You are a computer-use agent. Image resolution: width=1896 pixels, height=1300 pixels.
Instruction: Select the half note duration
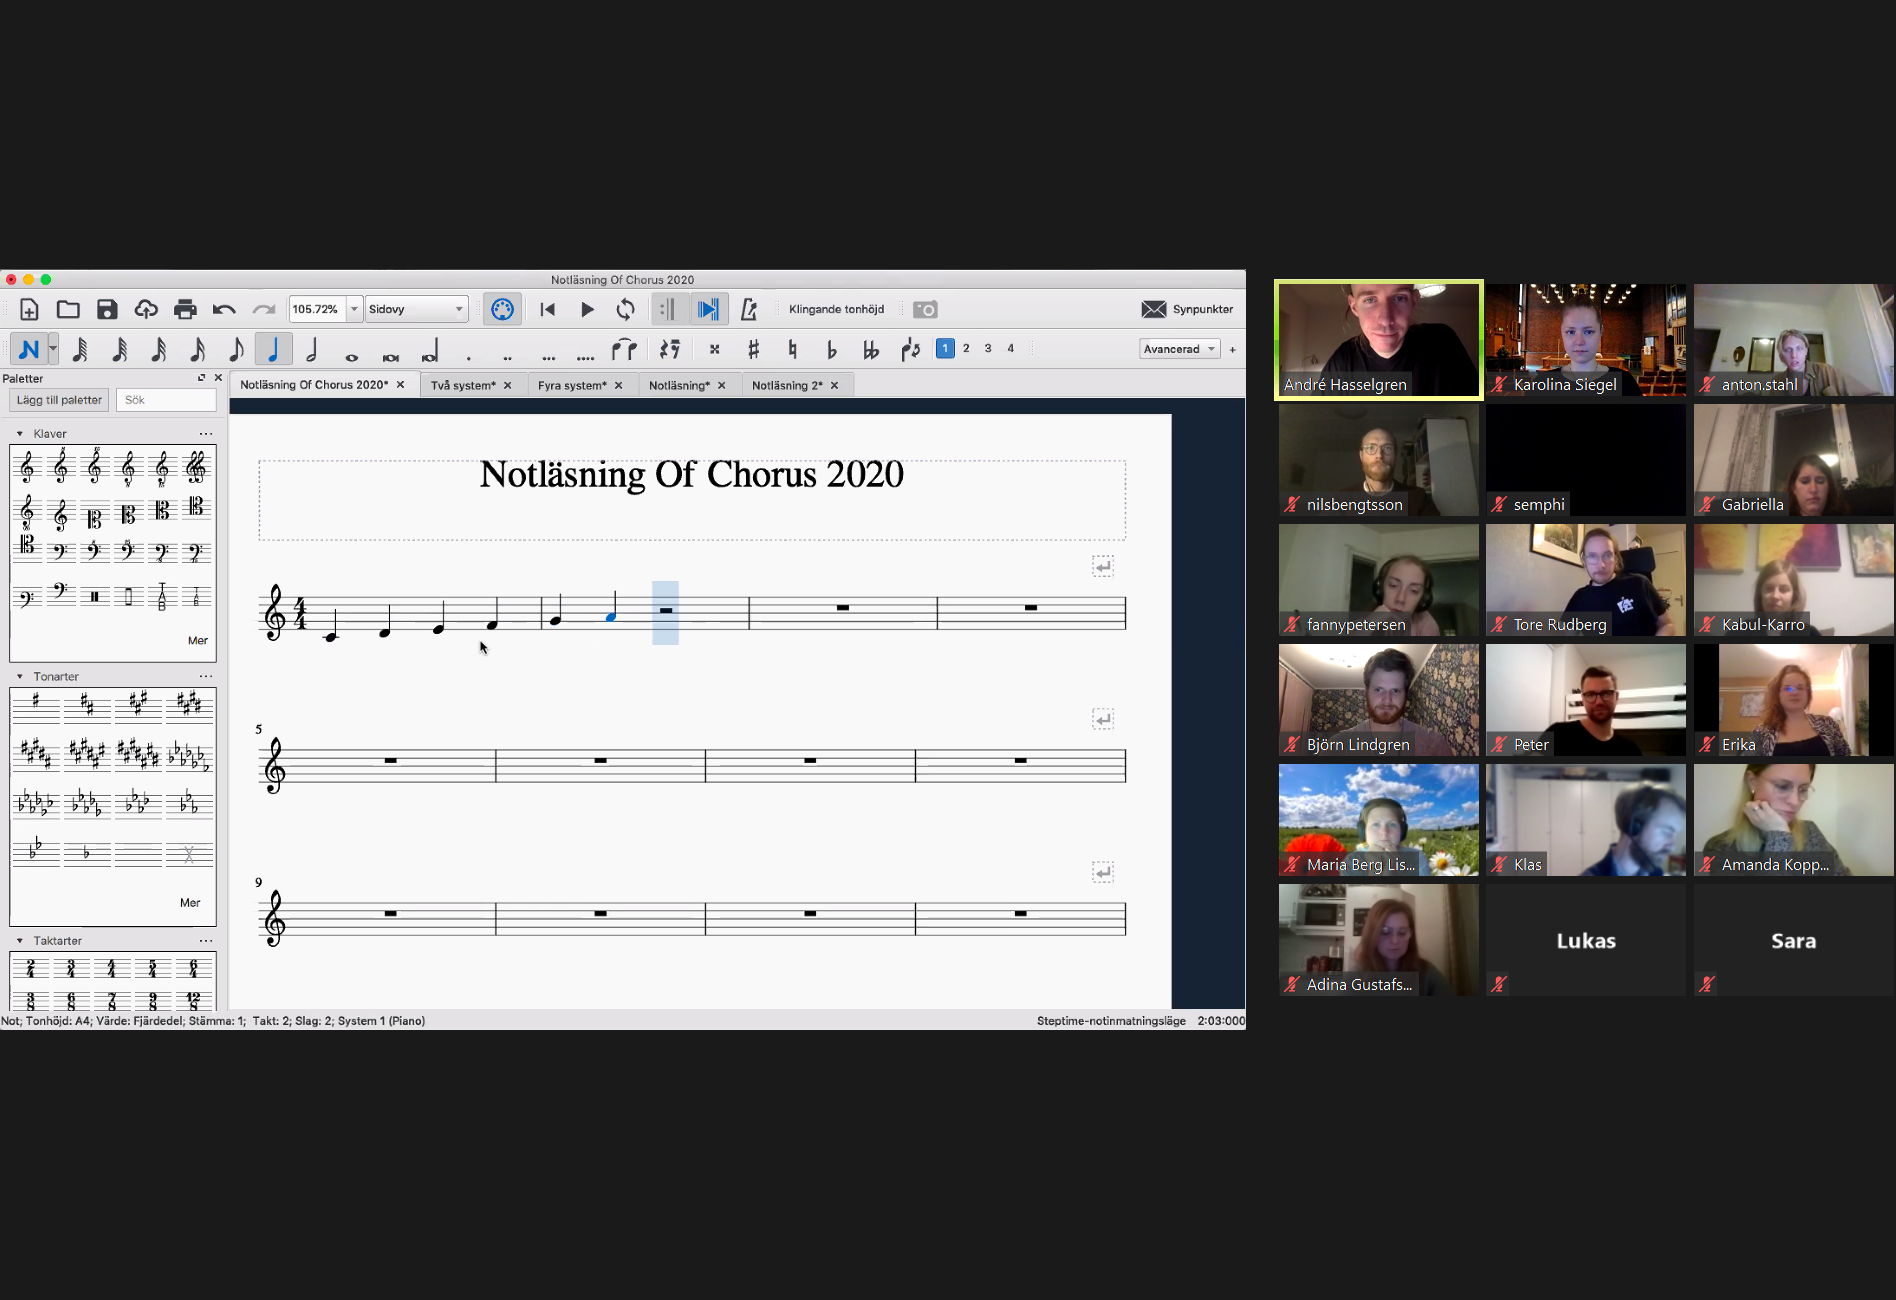tap(312, 349)
